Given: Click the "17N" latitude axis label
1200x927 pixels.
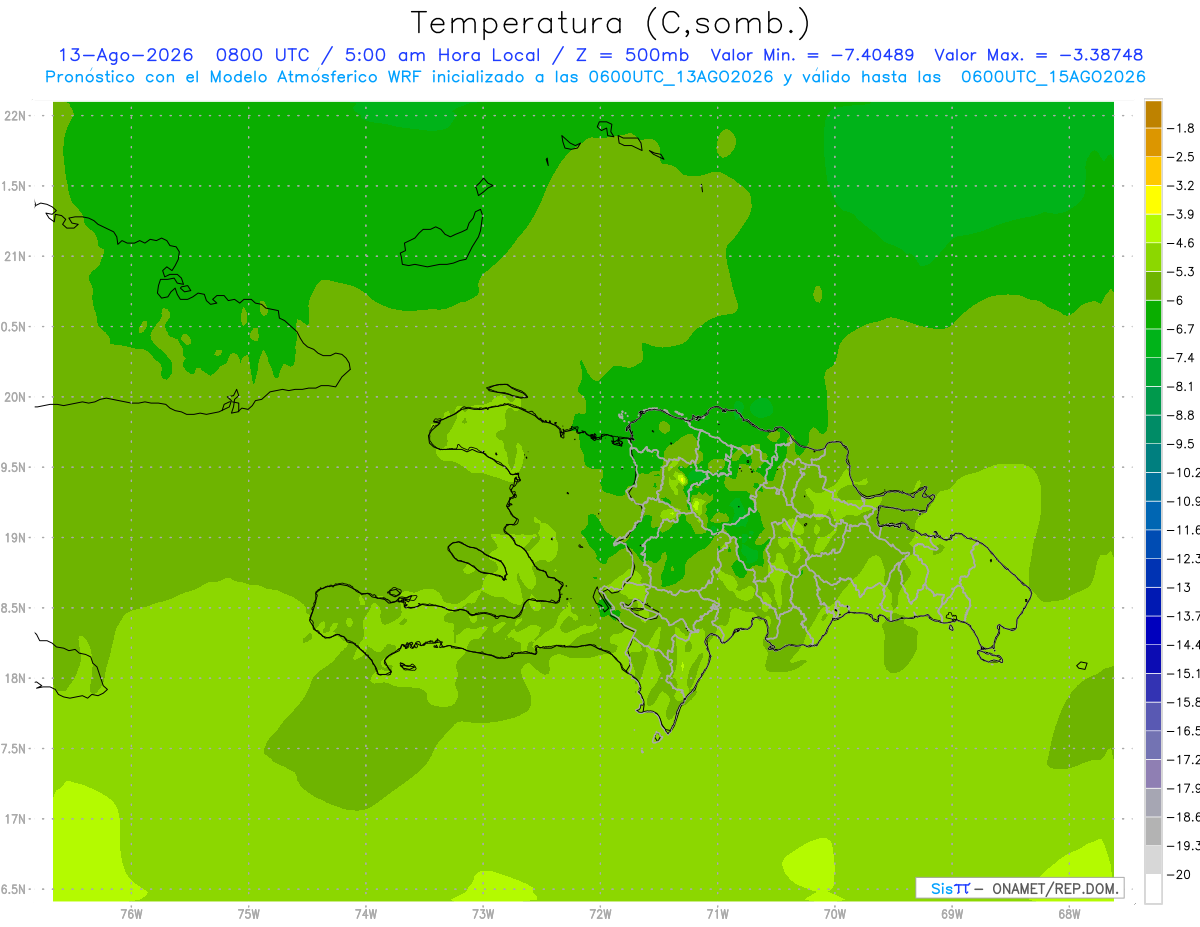Looking at the screenshot, I should tap(17, 819).
